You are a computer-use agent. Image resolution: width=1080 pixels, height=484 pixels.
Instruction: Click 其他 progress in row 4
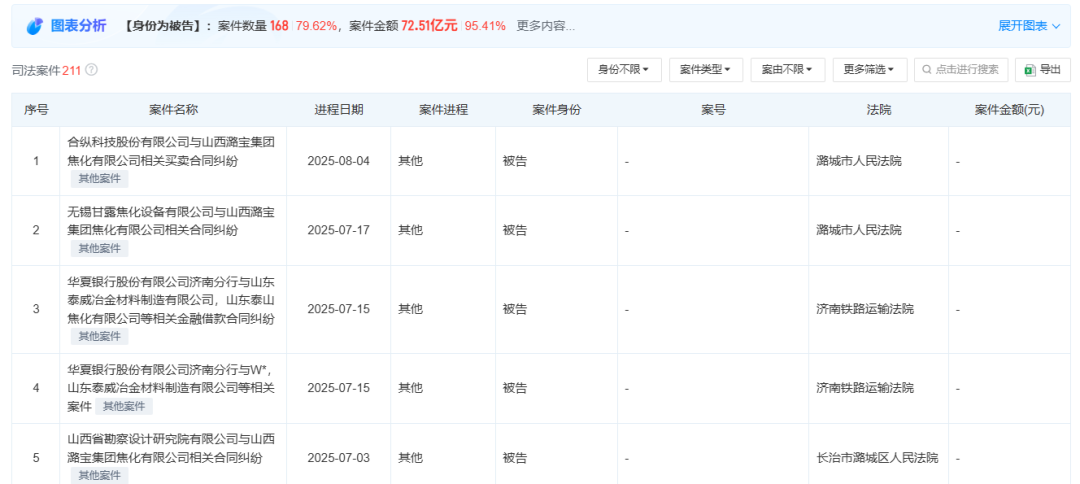tap(411, 388)
